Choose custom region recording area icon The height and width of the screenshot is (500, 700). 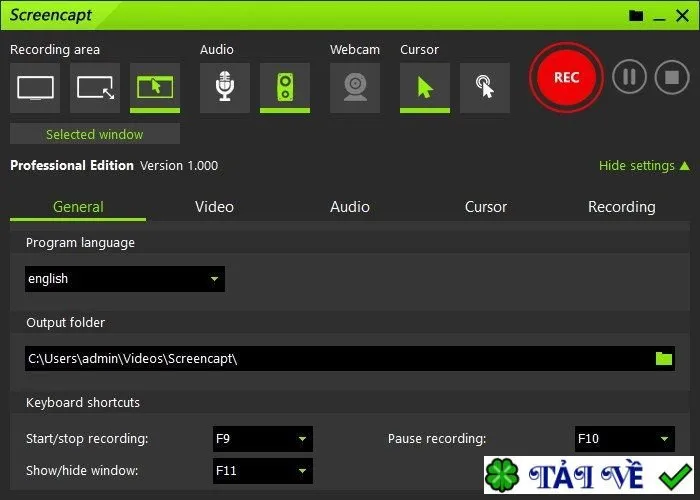(95, 88)
